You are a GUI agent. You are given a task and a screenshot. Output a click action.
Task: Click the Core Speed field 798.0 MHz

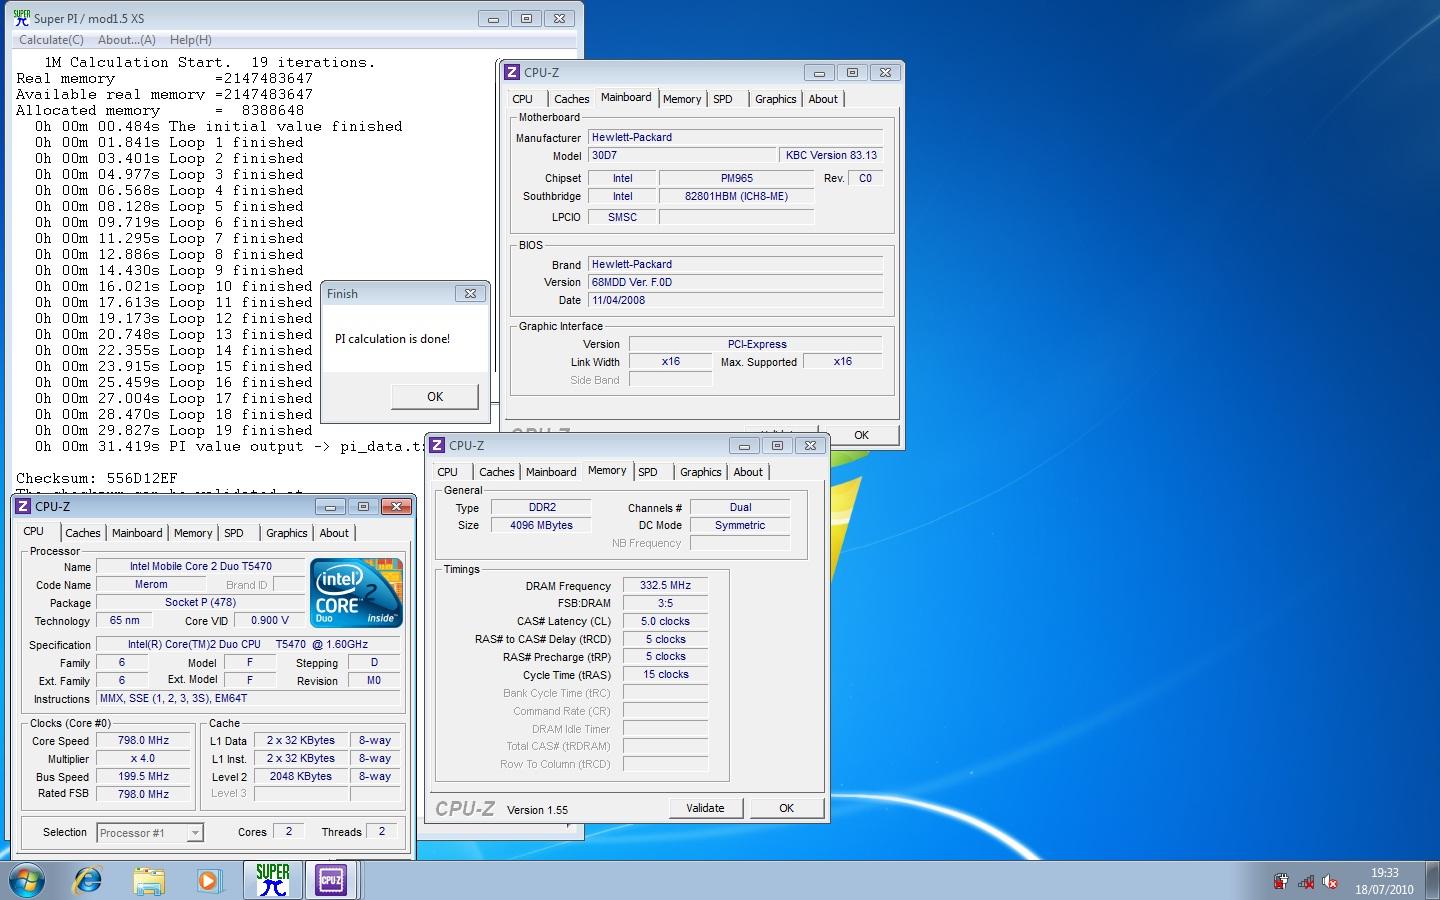pos(143,741)
